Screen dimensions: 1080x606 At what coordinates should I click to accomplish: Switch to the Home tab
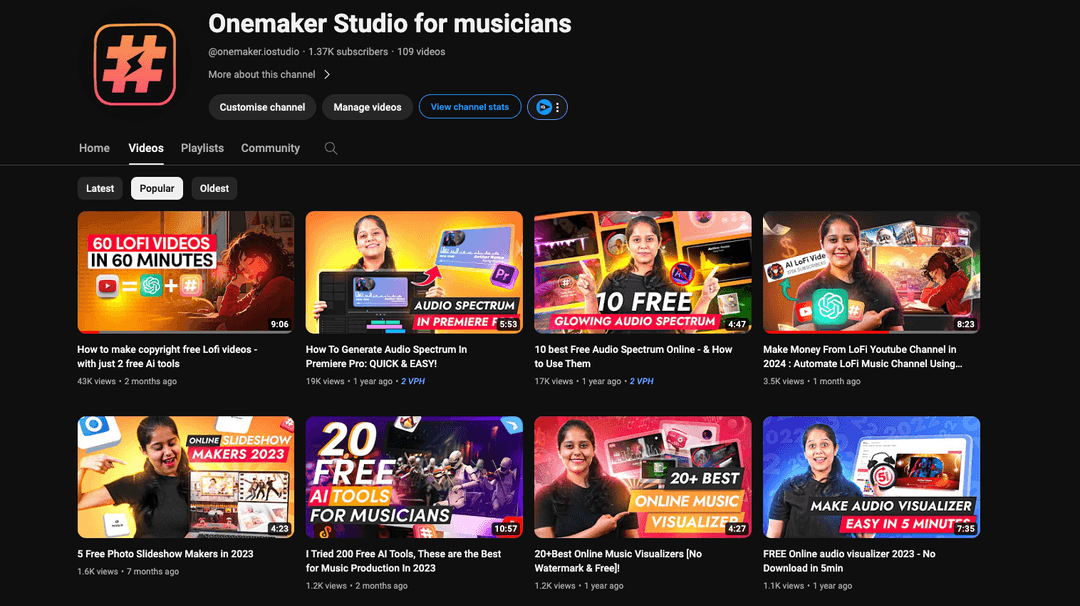[94, 147]
